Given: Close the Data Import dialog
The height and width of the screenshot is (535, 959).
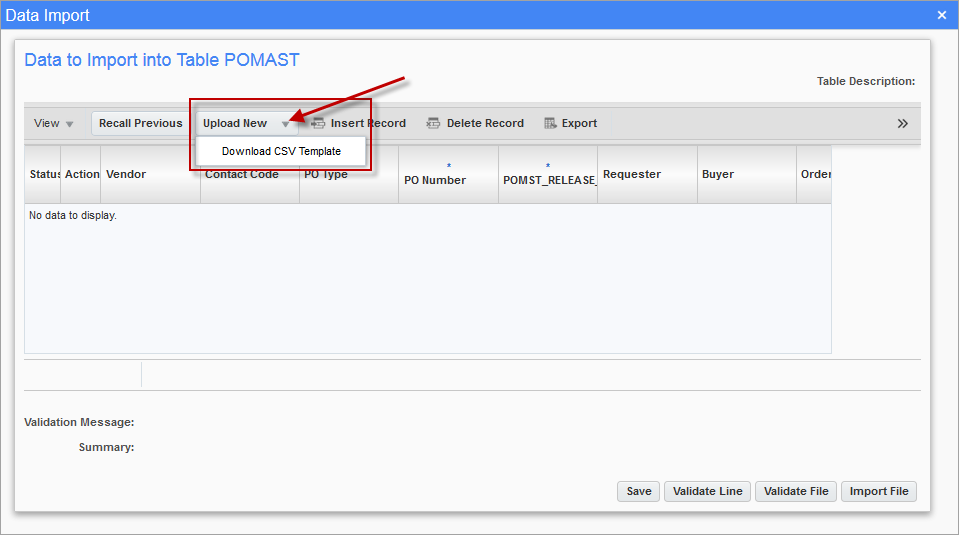Looking at the screenshot, I should pos(942,15).
